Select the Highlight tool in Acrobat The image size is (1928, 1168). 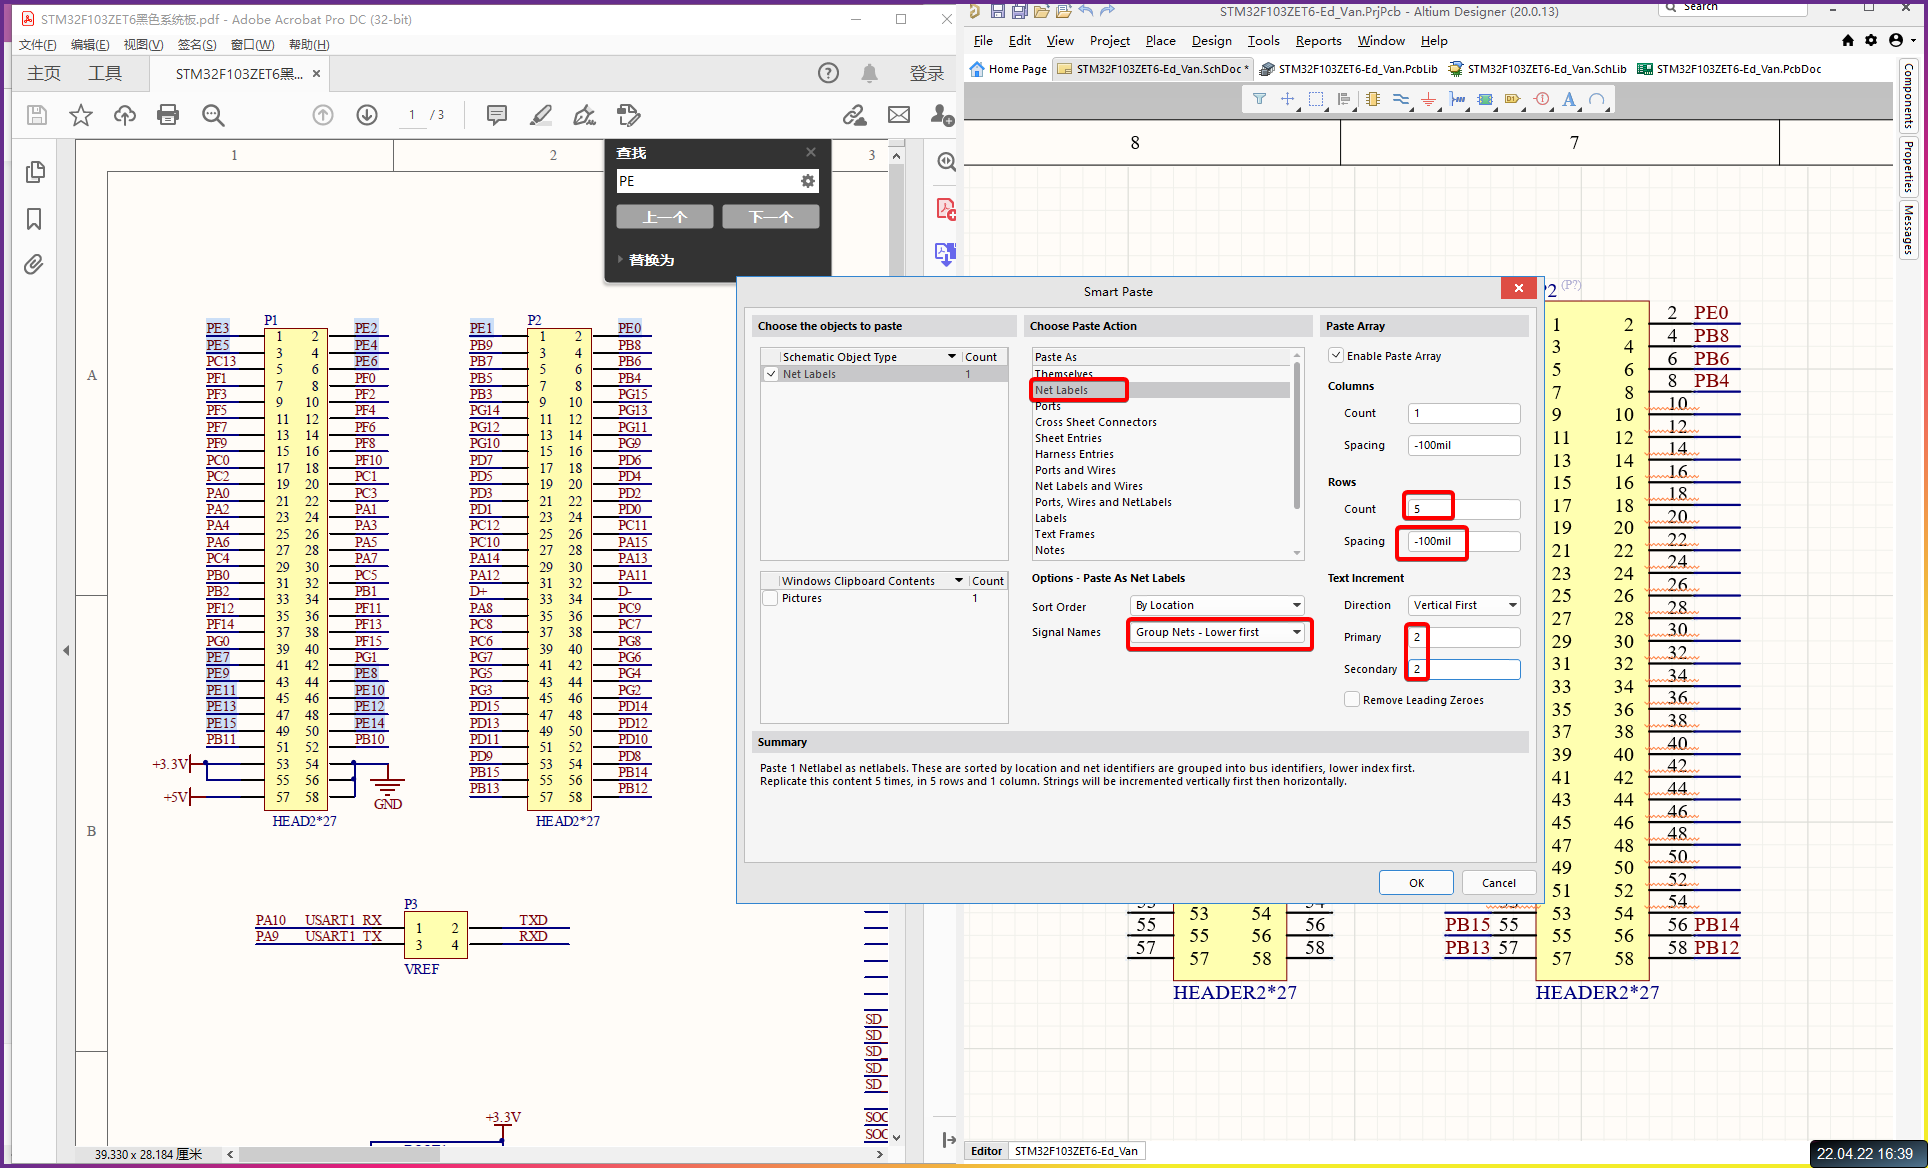pyautogui.click(x=540, y=114)
